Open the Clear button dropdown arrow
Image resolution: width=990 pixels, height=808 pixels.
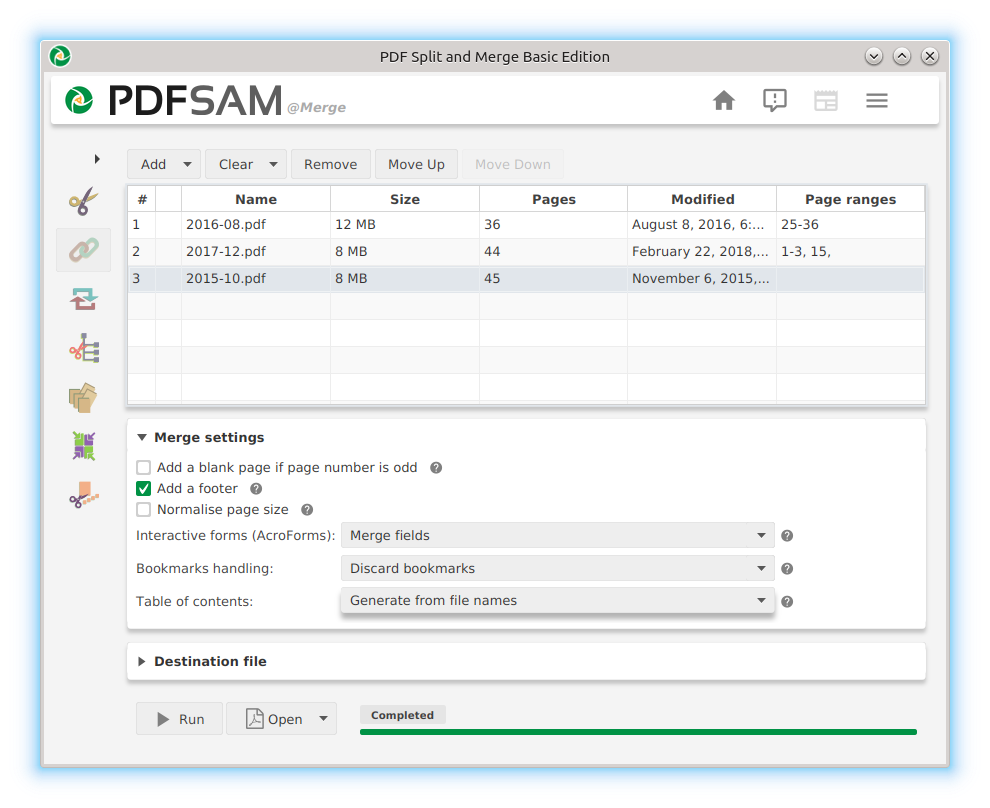[273, 164]
